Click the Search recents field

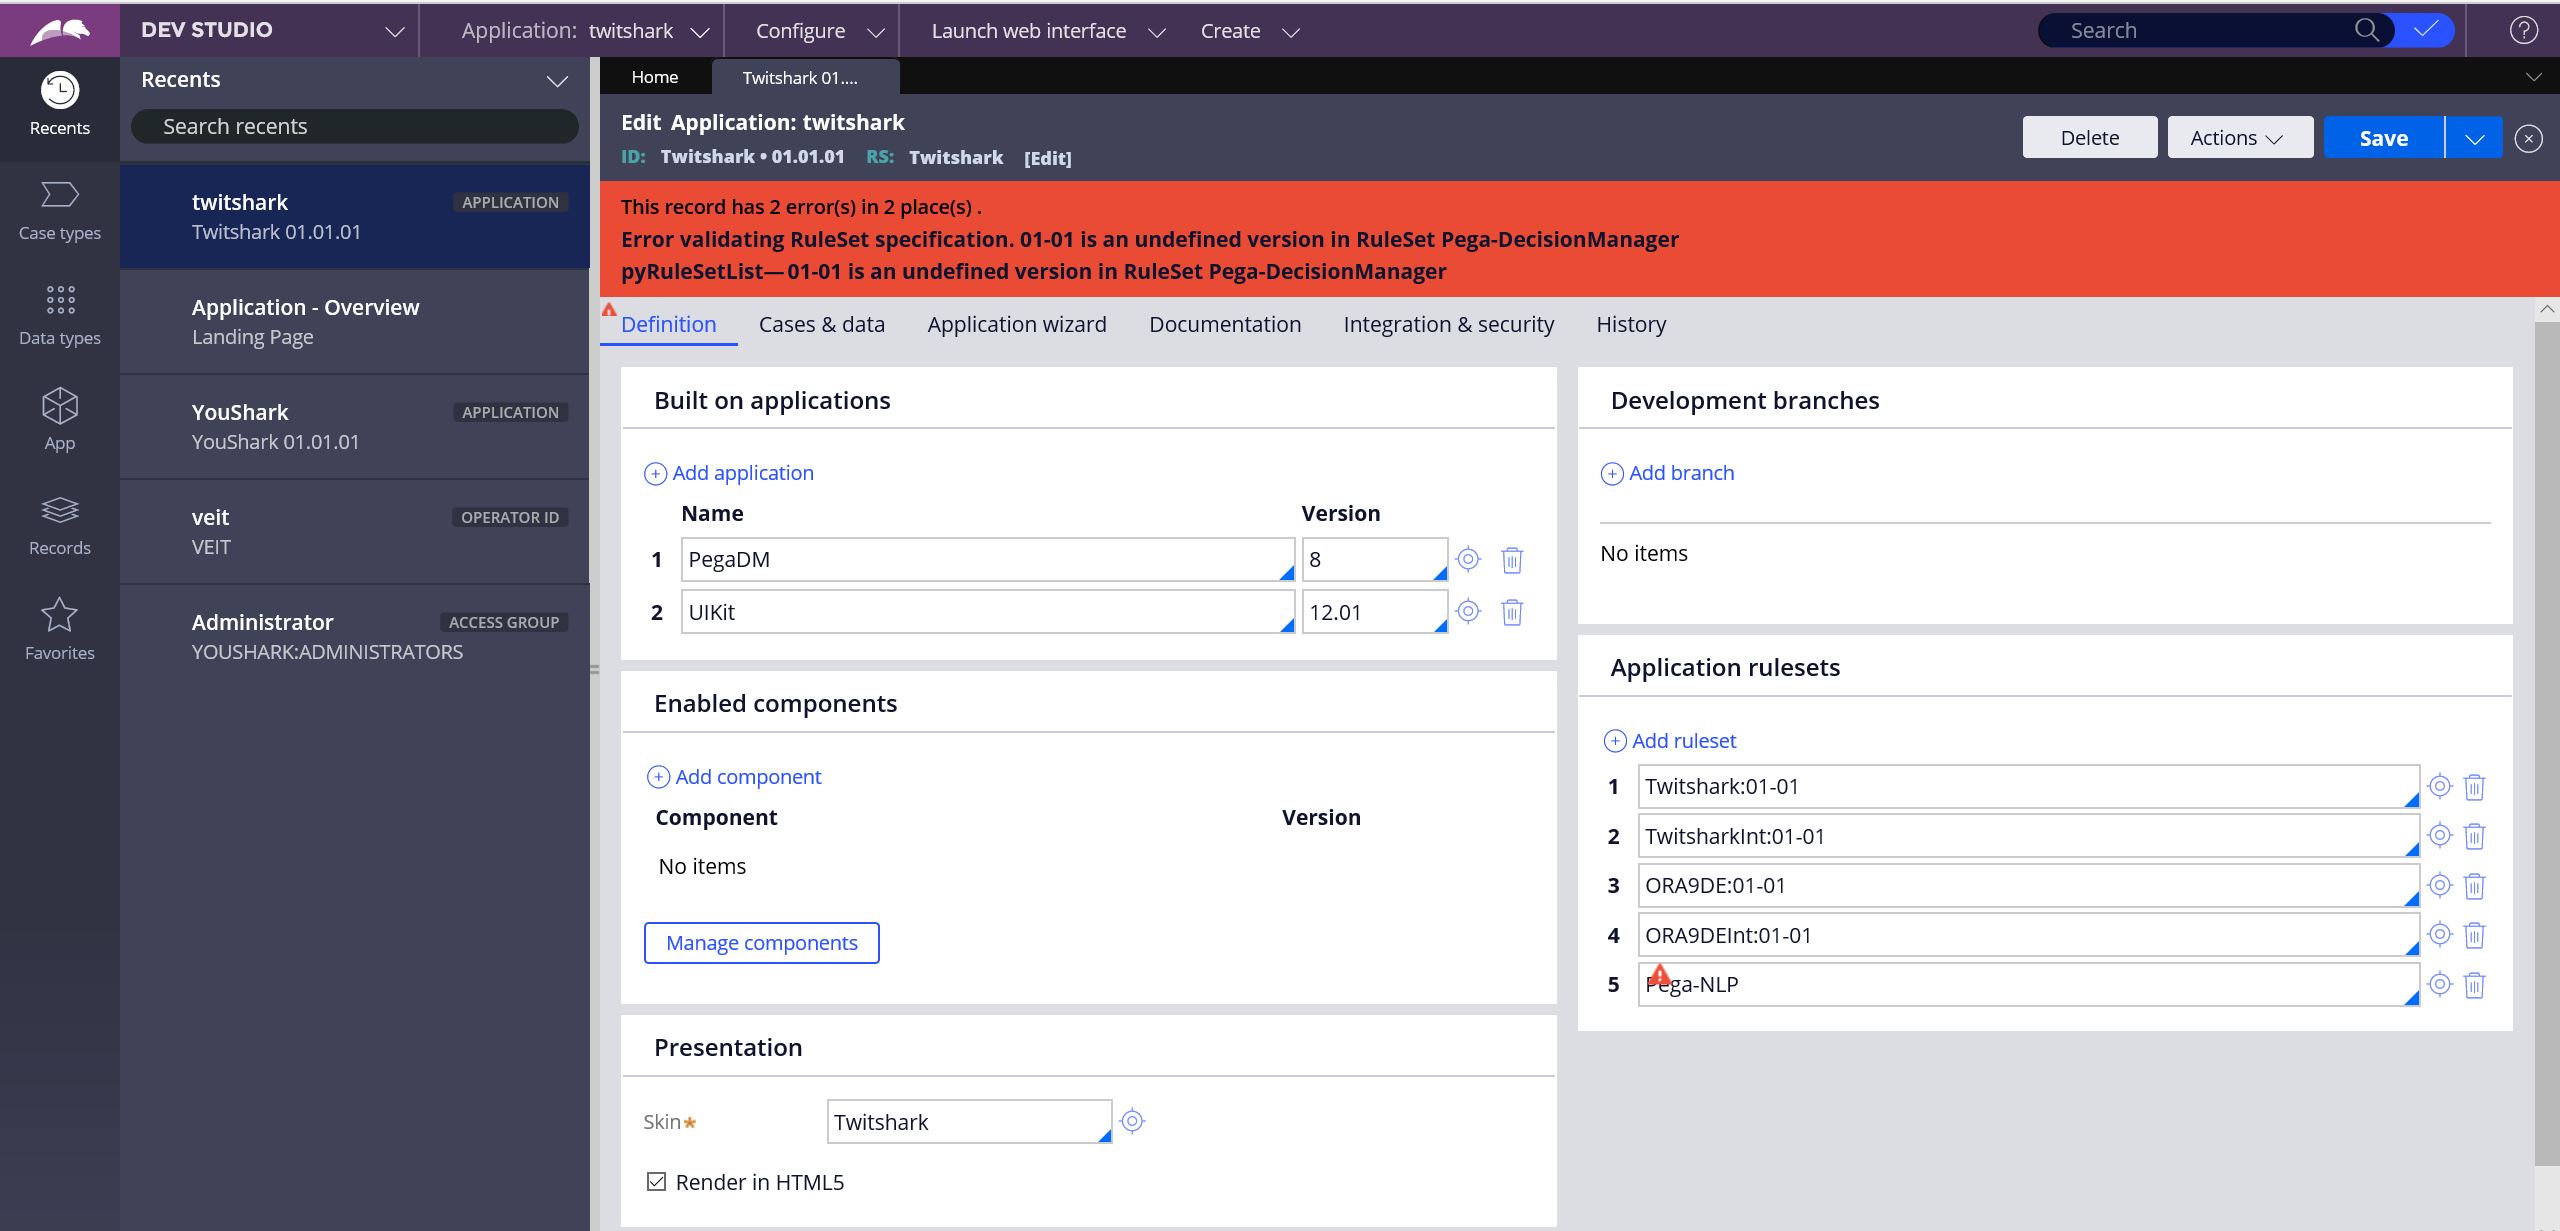(355, 127)
